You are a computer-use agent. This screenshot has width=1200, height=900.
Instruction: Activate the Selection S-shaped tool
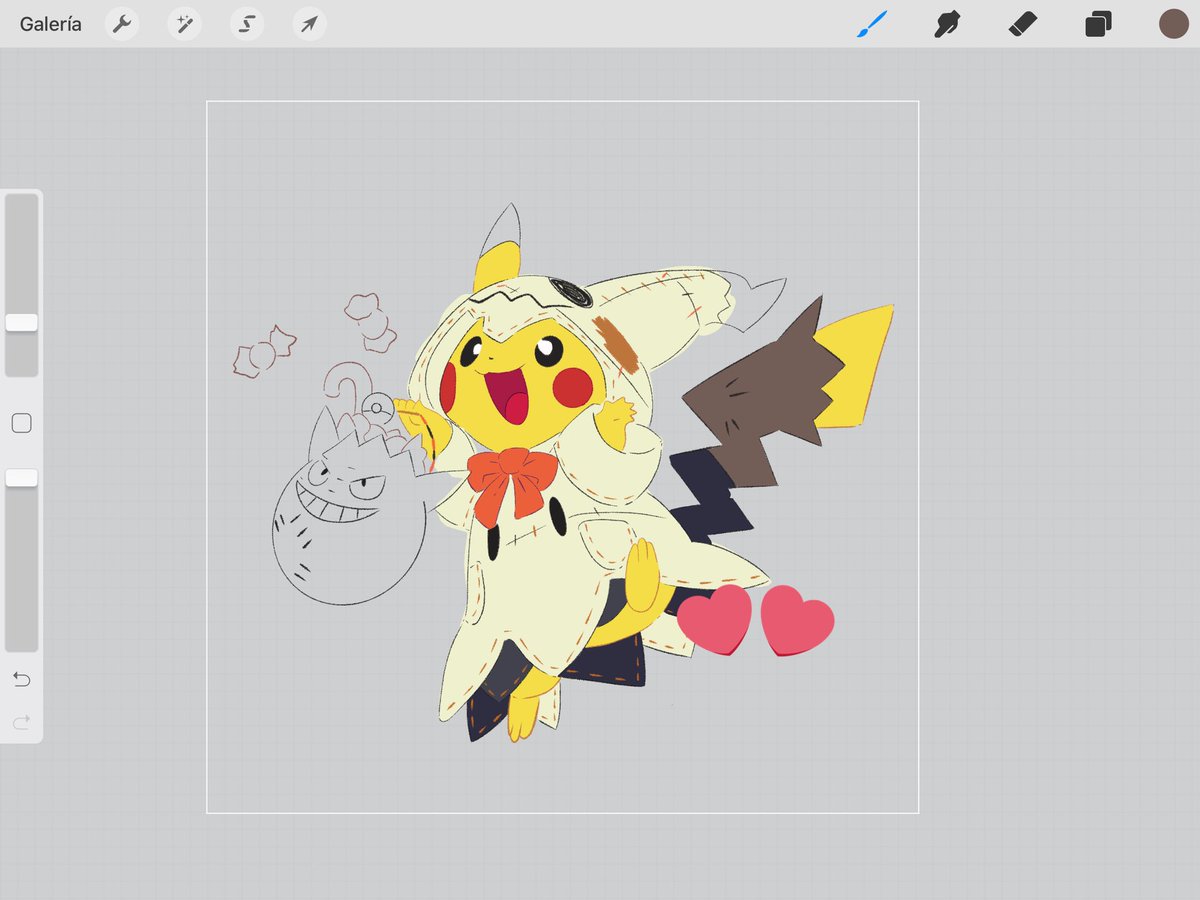coord(247,24)
